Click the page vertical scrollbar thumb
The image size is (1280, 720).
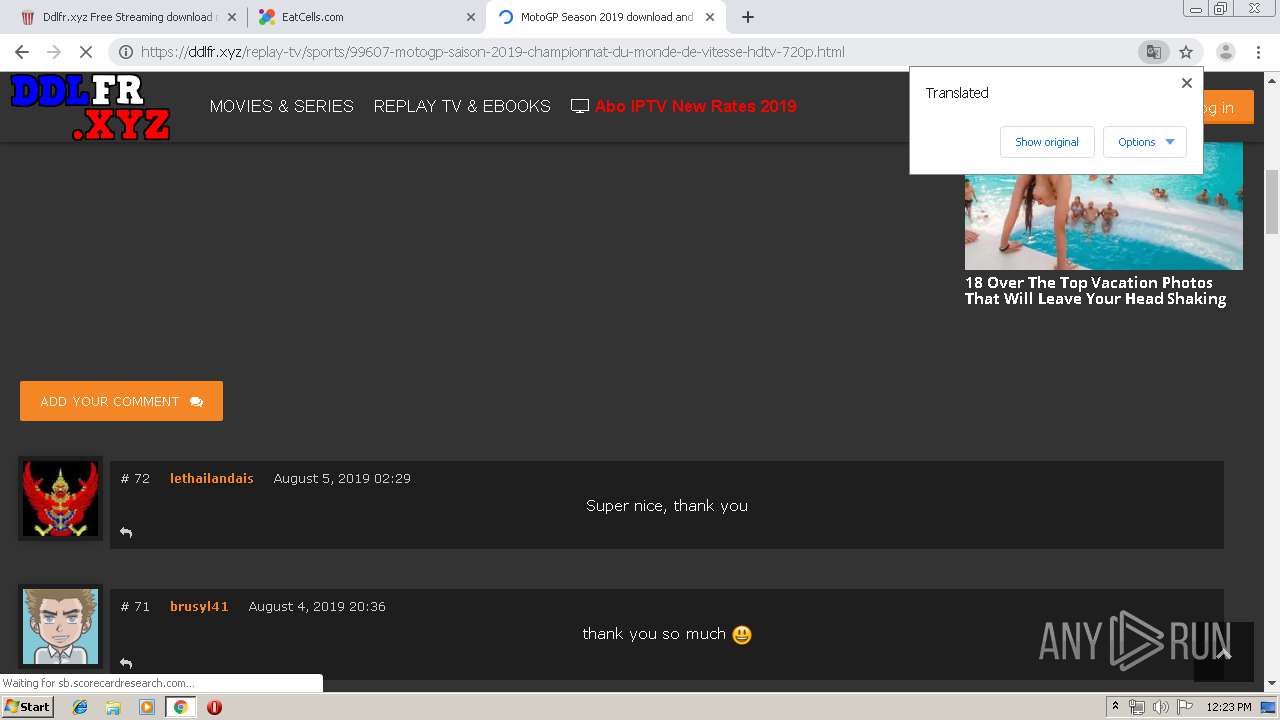(1271, 202)
